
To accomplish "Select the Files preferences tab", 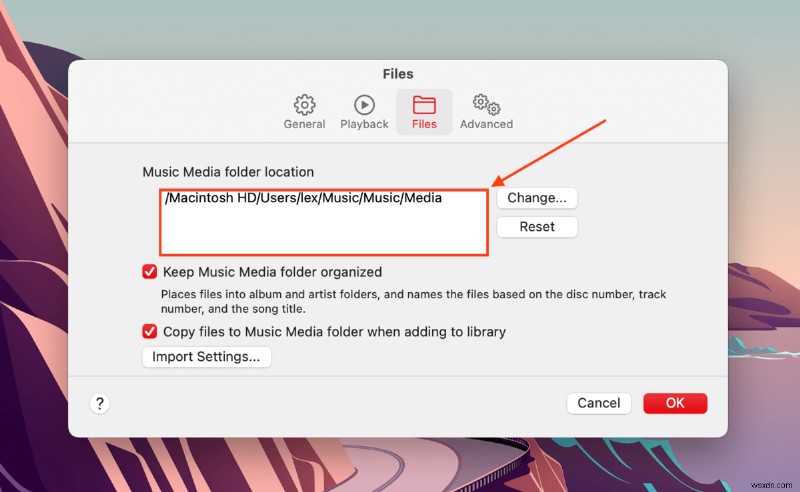I will point(424,112).
